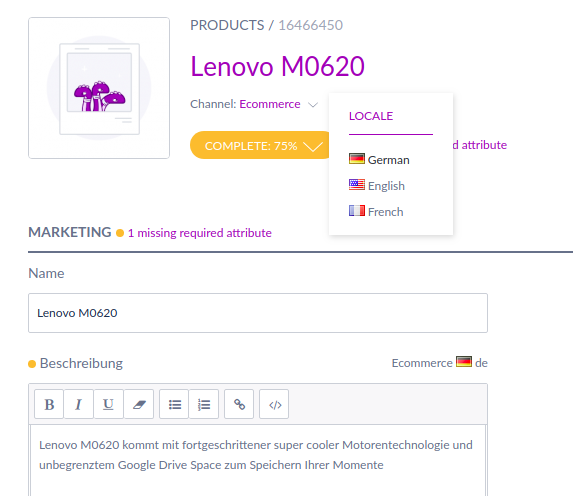Select English locale
573x496 pixels.
pos(377,186)
